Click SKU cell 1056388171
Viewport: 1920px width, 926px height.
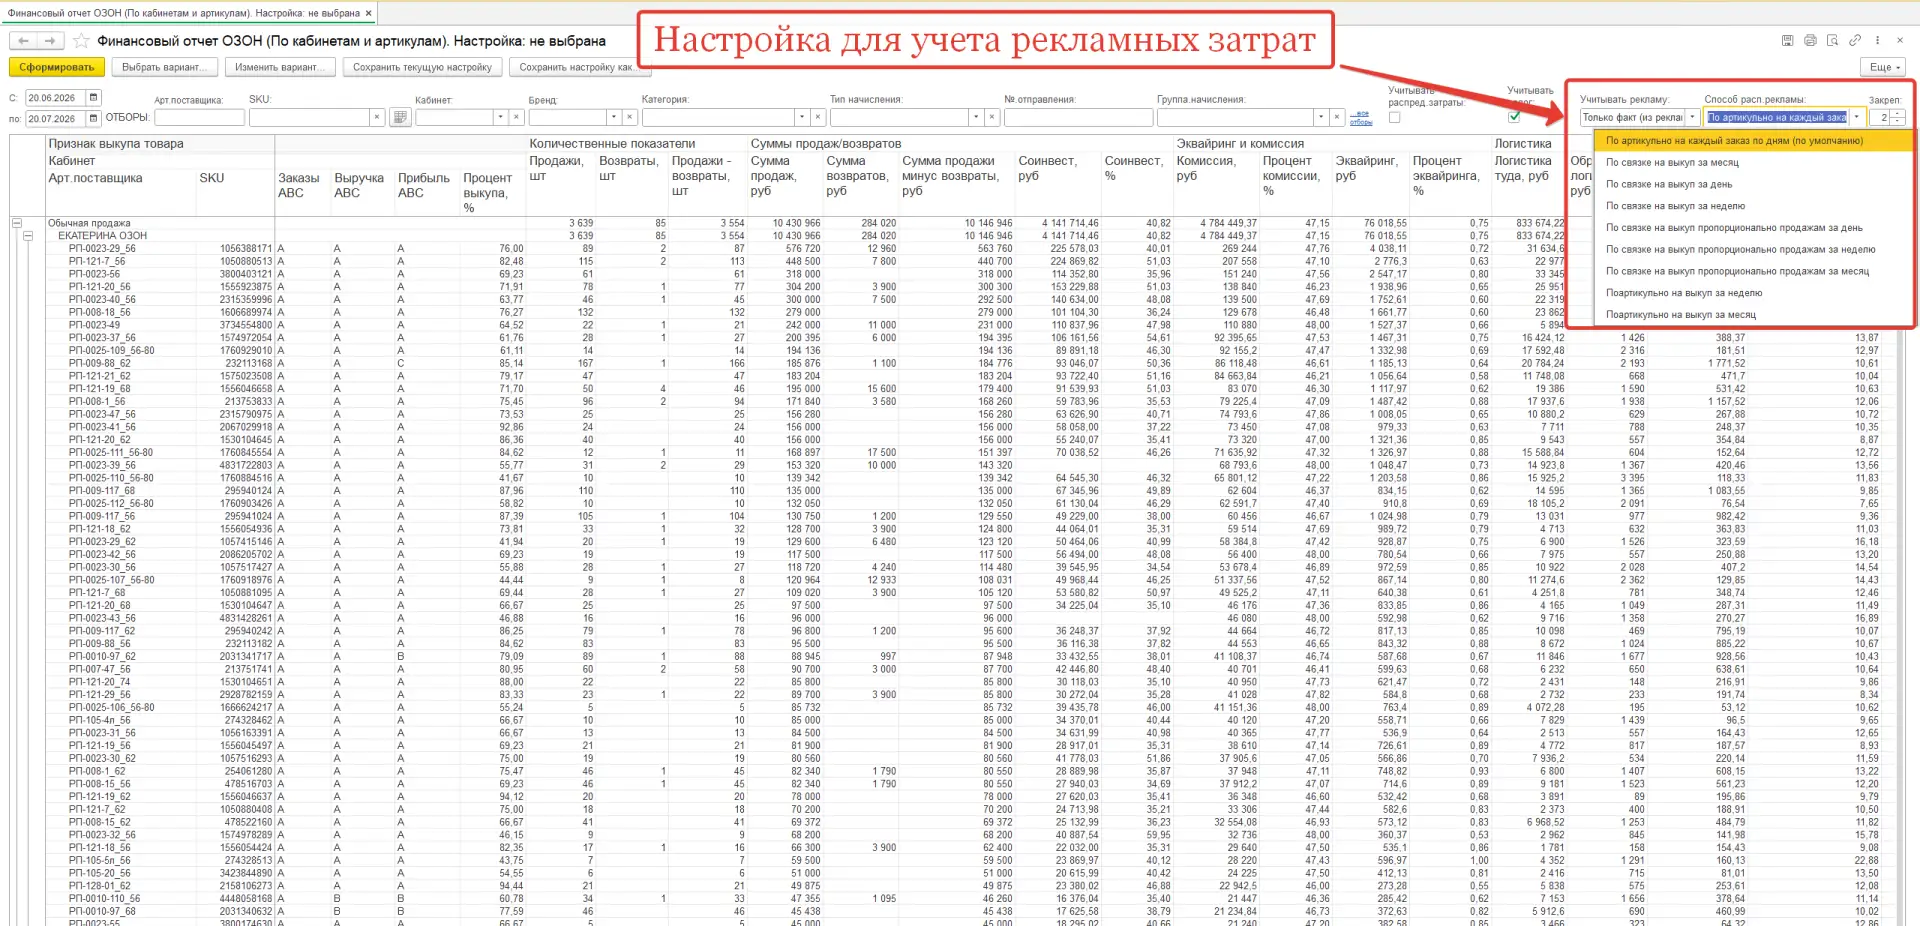[x=246, y=248]
